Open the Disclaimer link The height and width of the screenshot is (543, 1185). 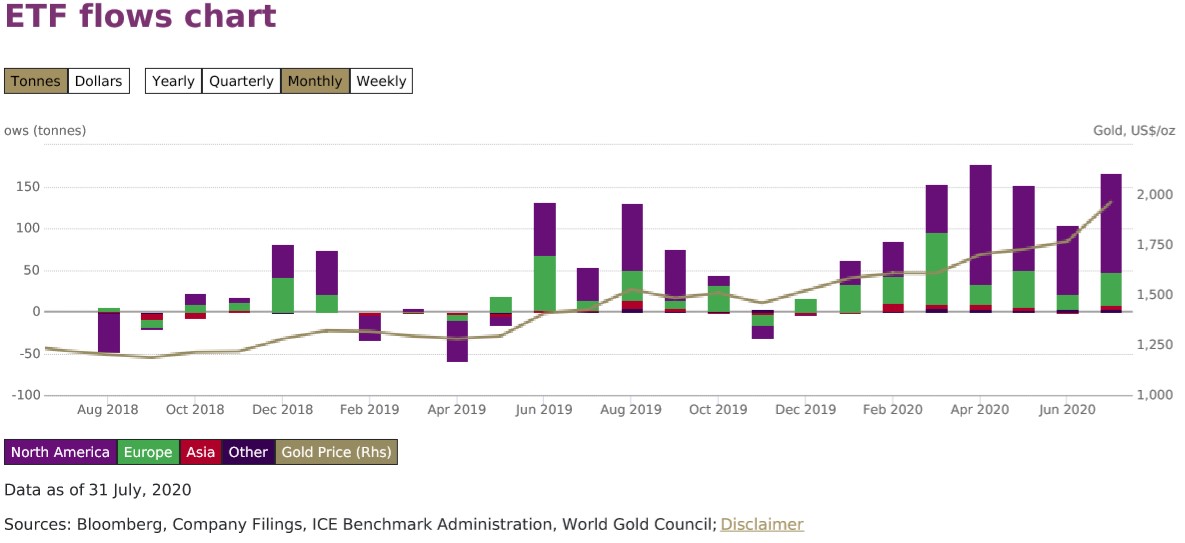[761, 524]
